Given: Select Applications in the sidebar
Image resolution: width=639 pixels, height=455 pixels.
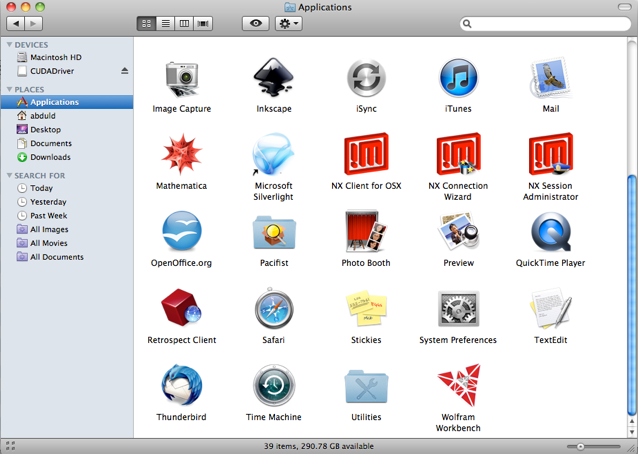Looking at the screenshot, I should [67, 102].
